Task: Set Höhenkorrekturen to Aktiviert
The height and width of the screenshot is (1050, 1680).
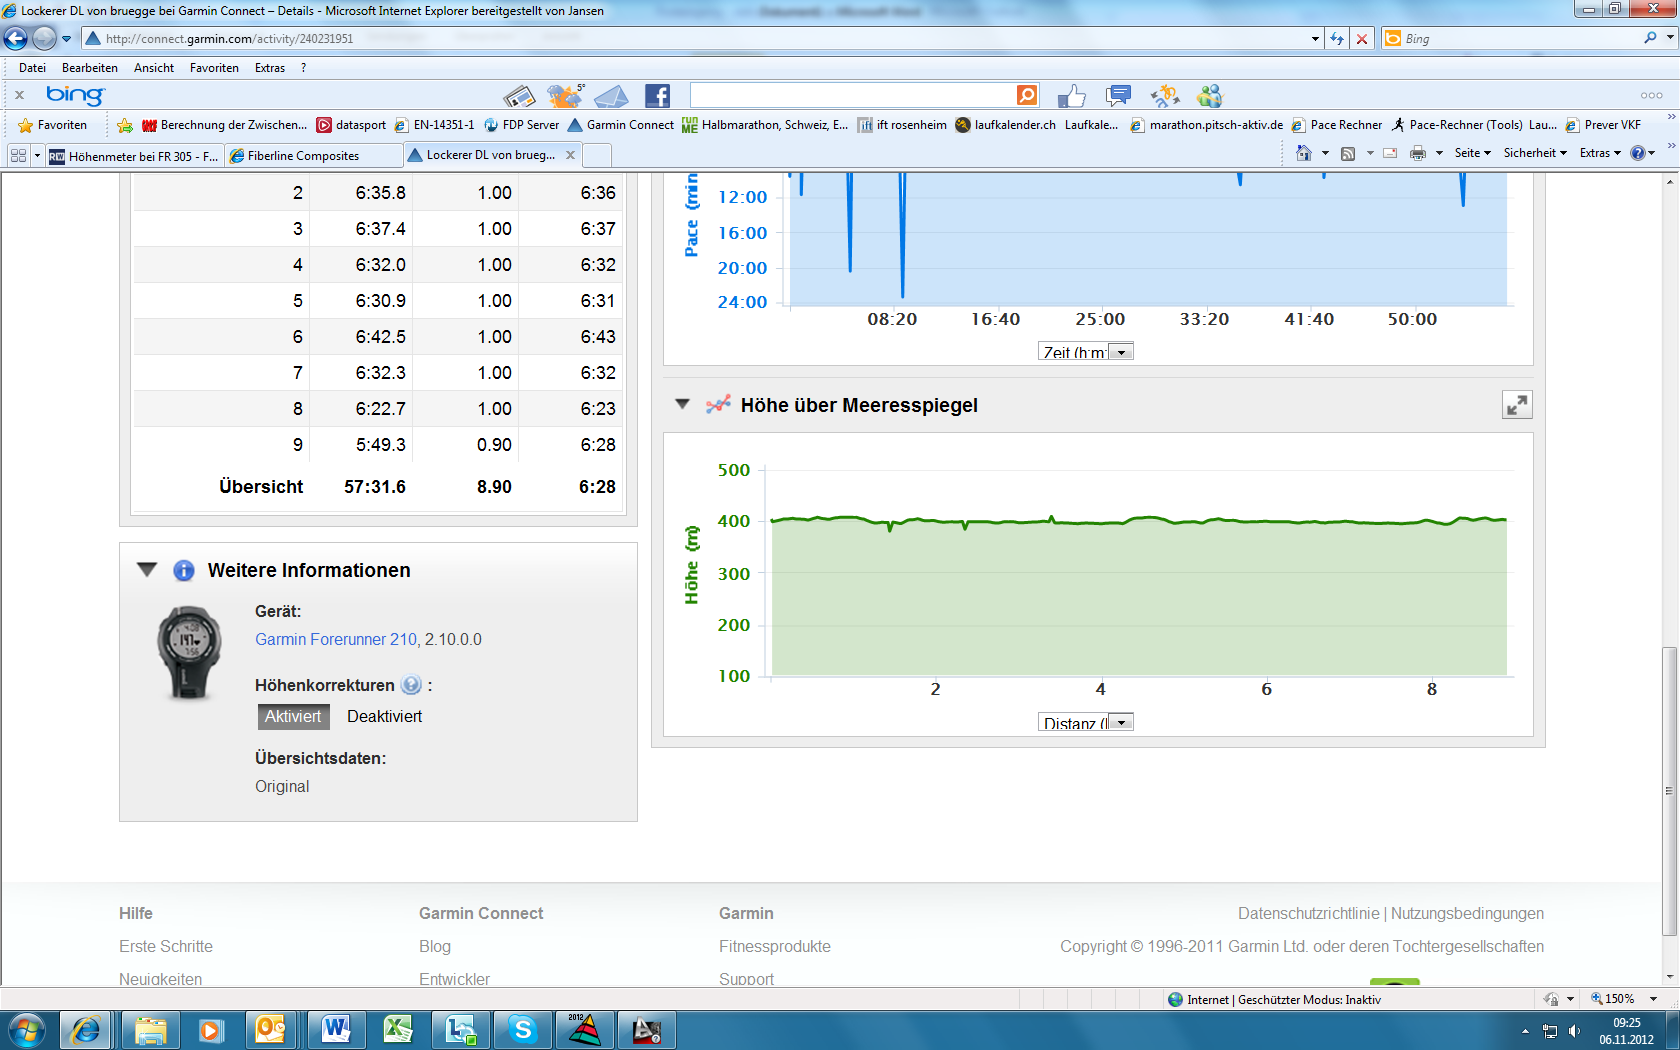Action: pos(293,716)
